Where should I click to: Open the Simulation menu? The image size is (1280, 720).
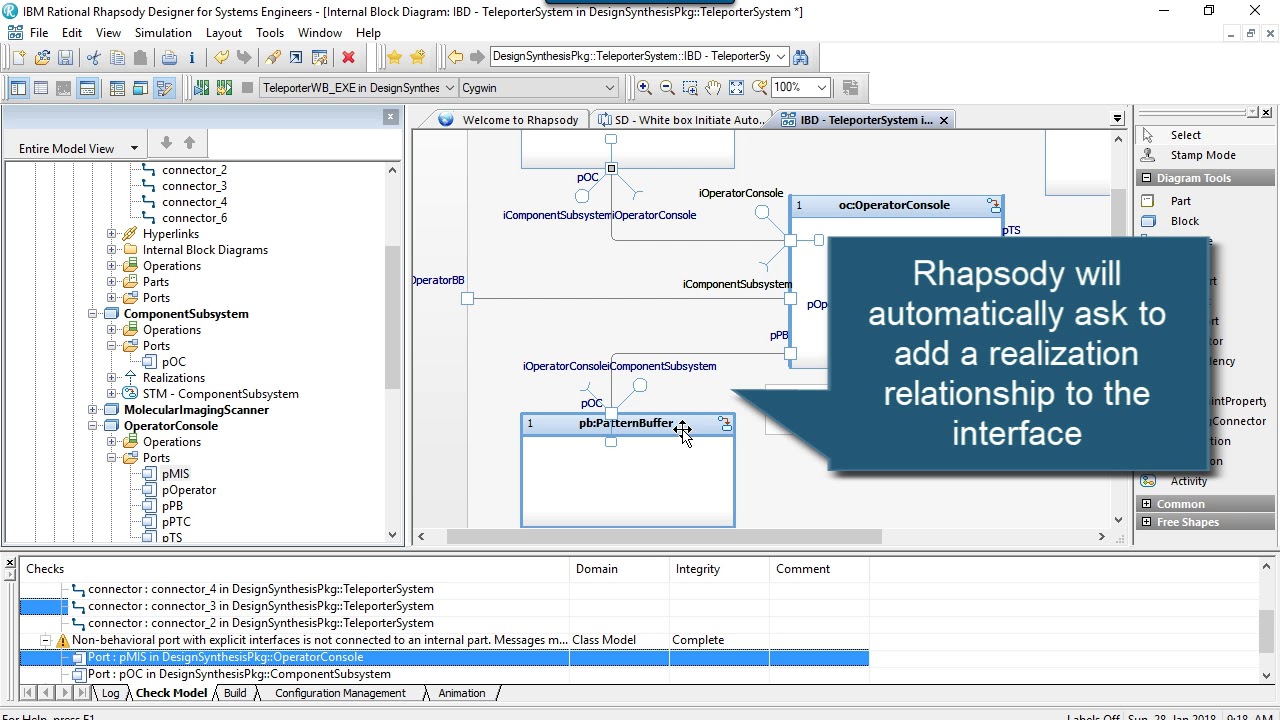coord(163,33)
